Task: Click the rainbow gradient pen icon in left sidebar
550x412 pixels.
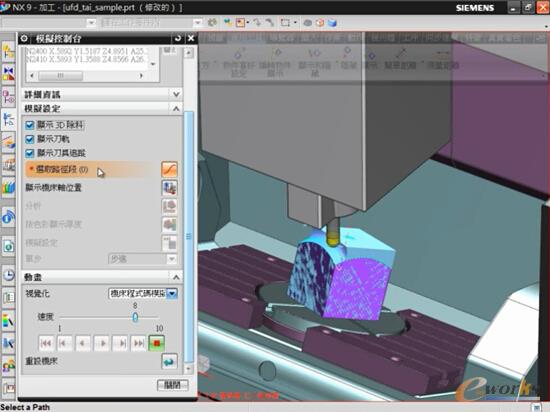Action: [8, 320]
